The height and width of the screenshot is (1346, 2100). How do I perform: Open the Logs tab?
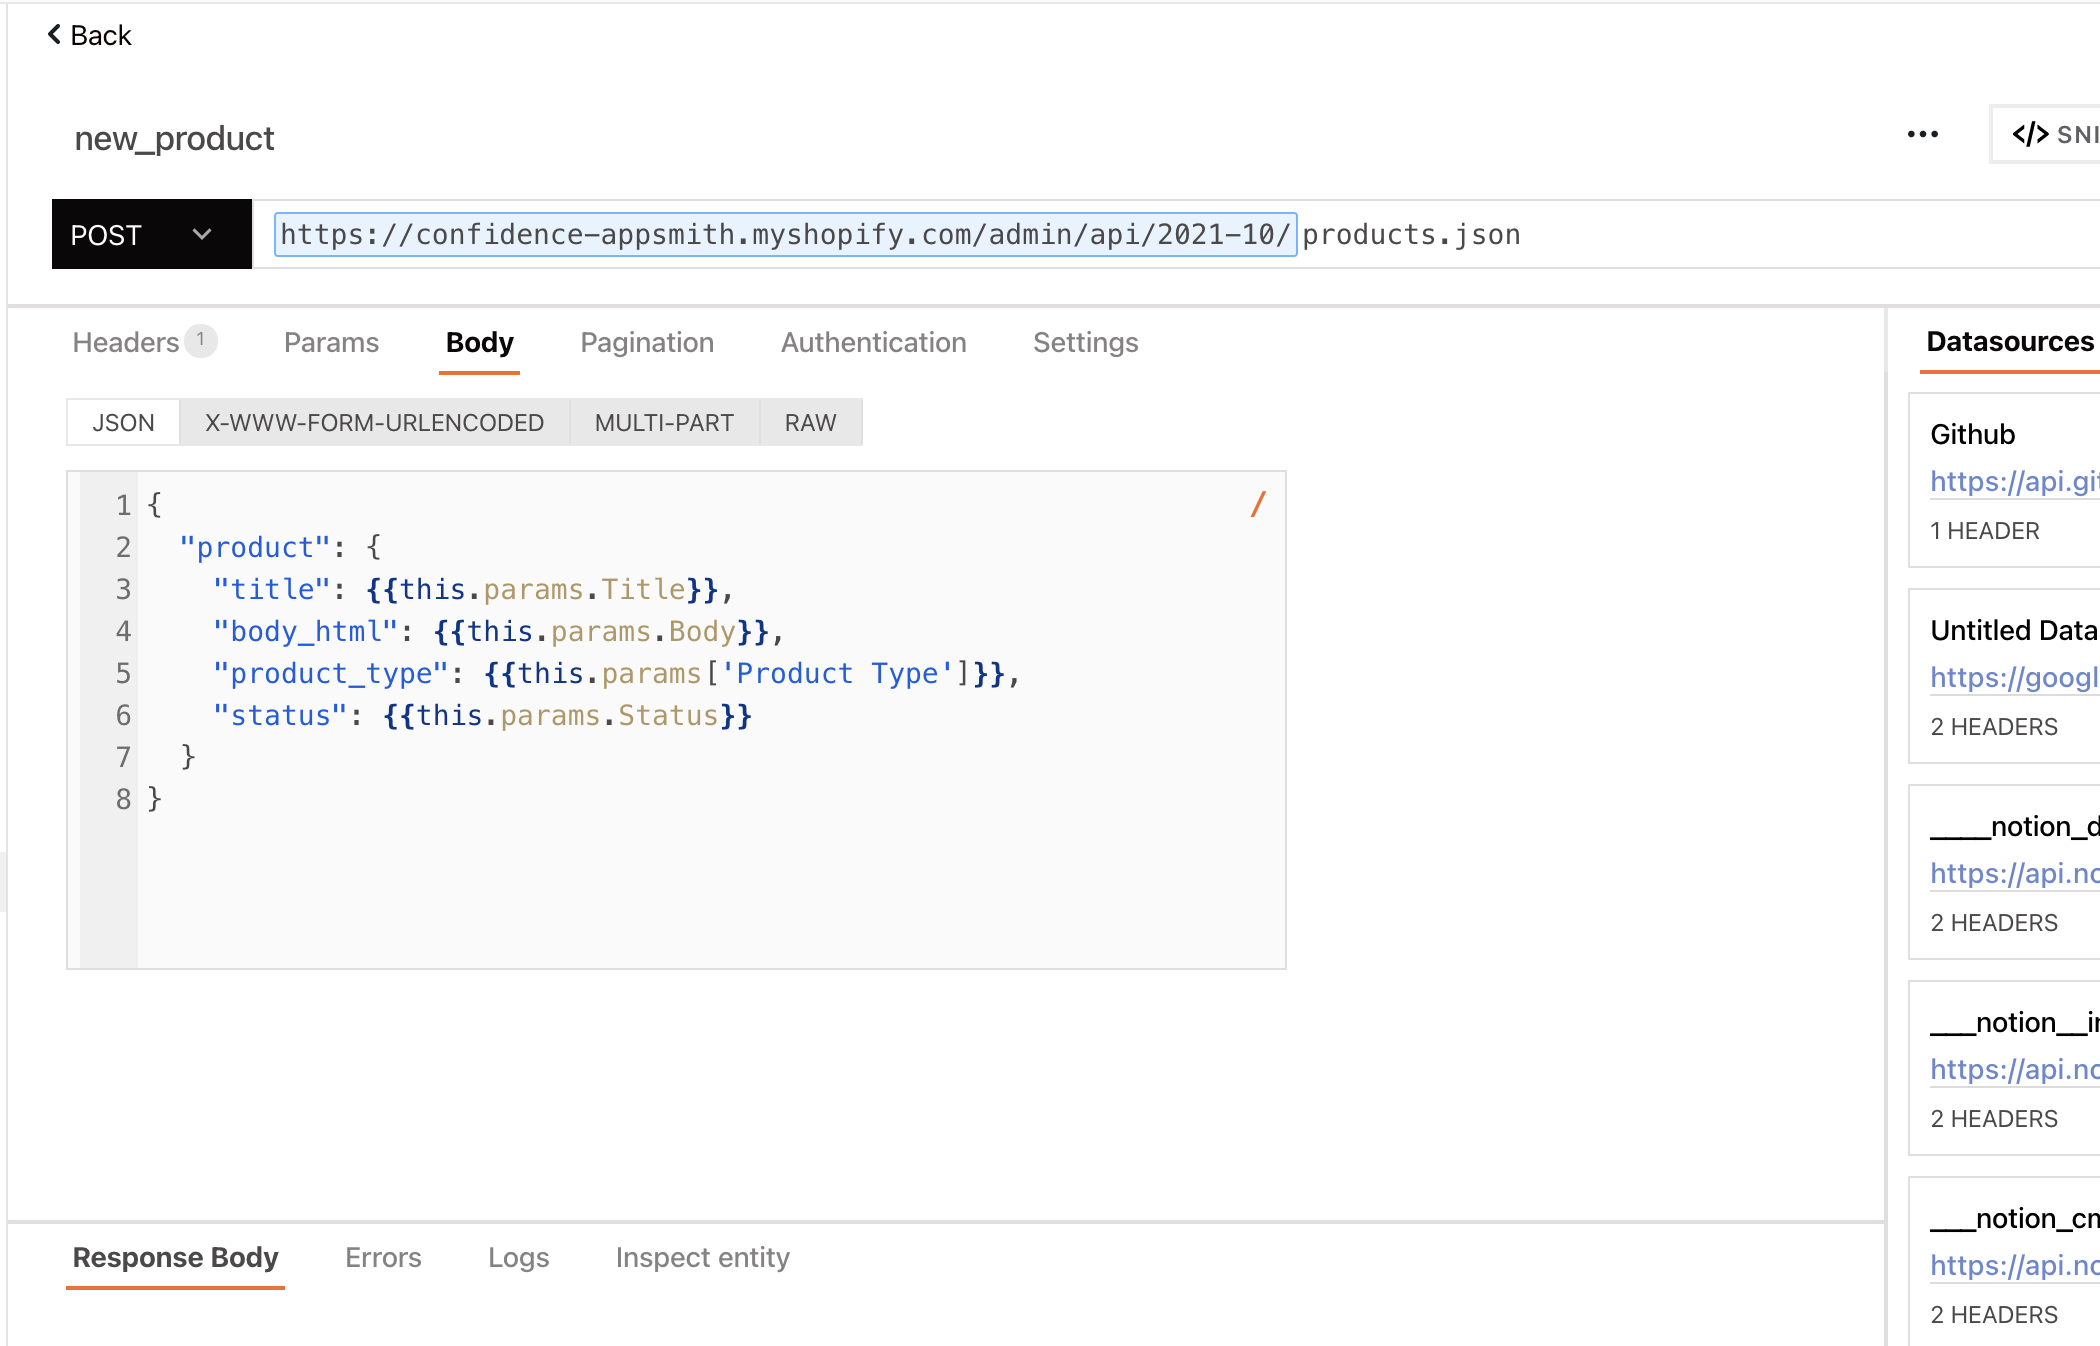coord(518,1257)
